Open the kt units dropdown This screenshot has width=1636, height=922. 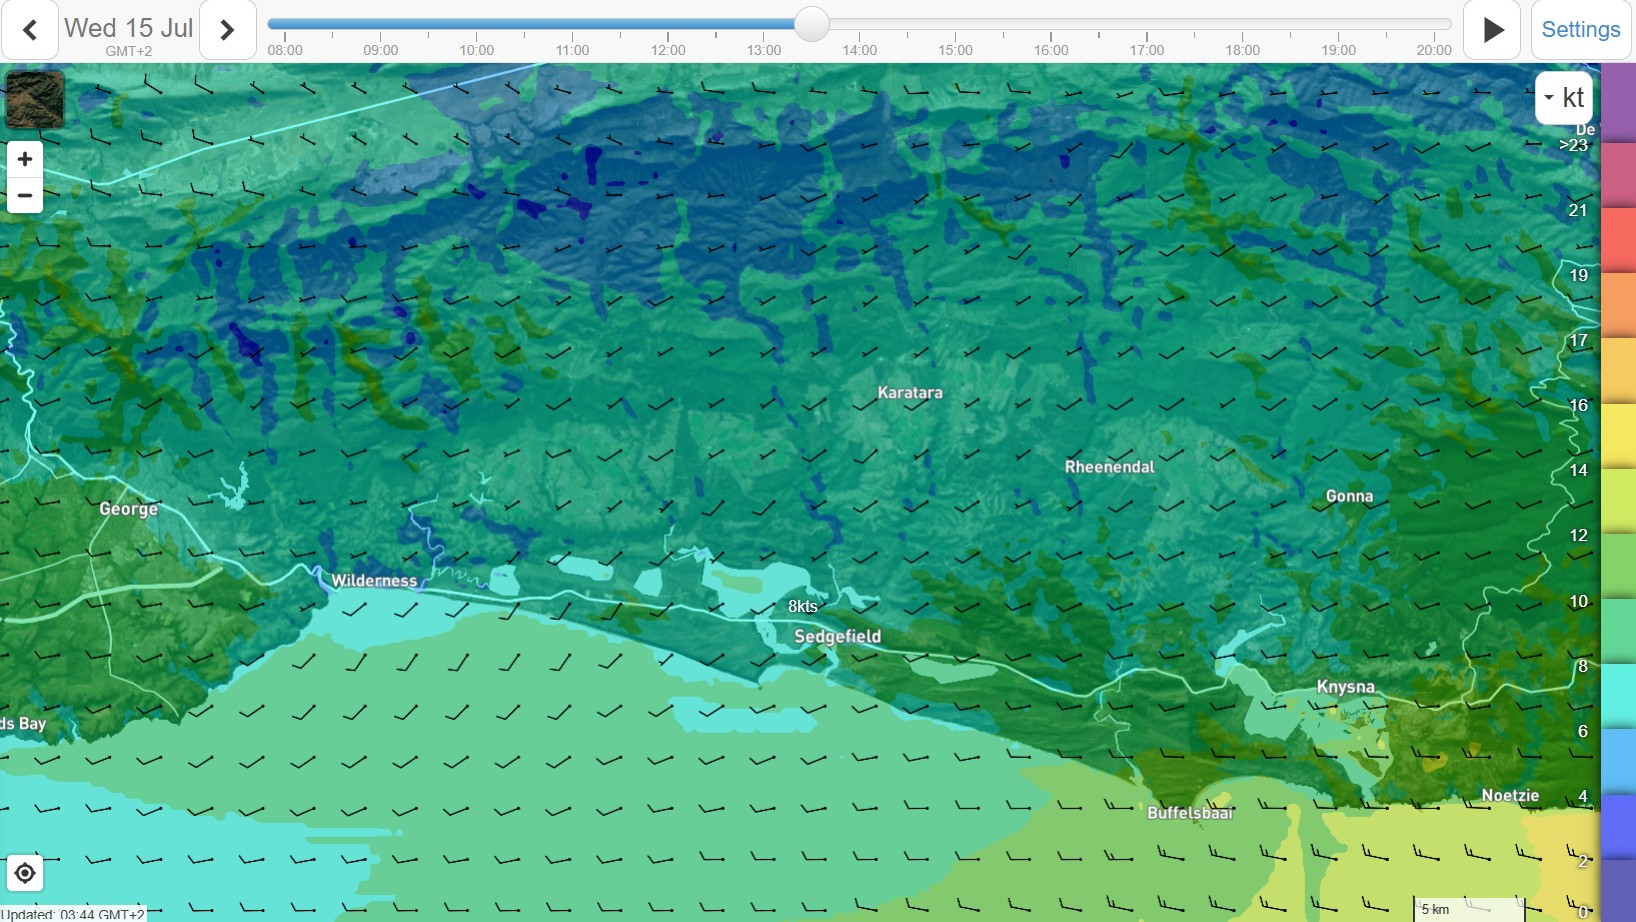pos(1564,97)
